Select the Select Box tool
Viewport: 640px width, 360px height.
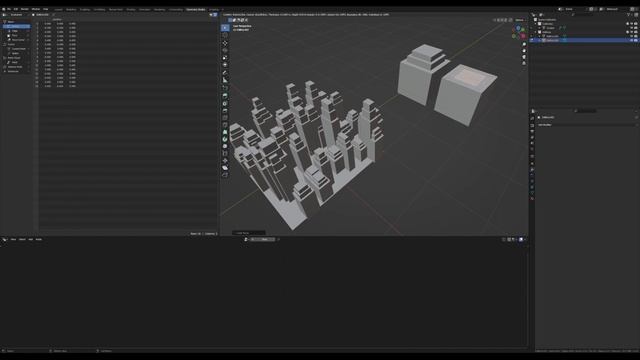pos(225,28)
